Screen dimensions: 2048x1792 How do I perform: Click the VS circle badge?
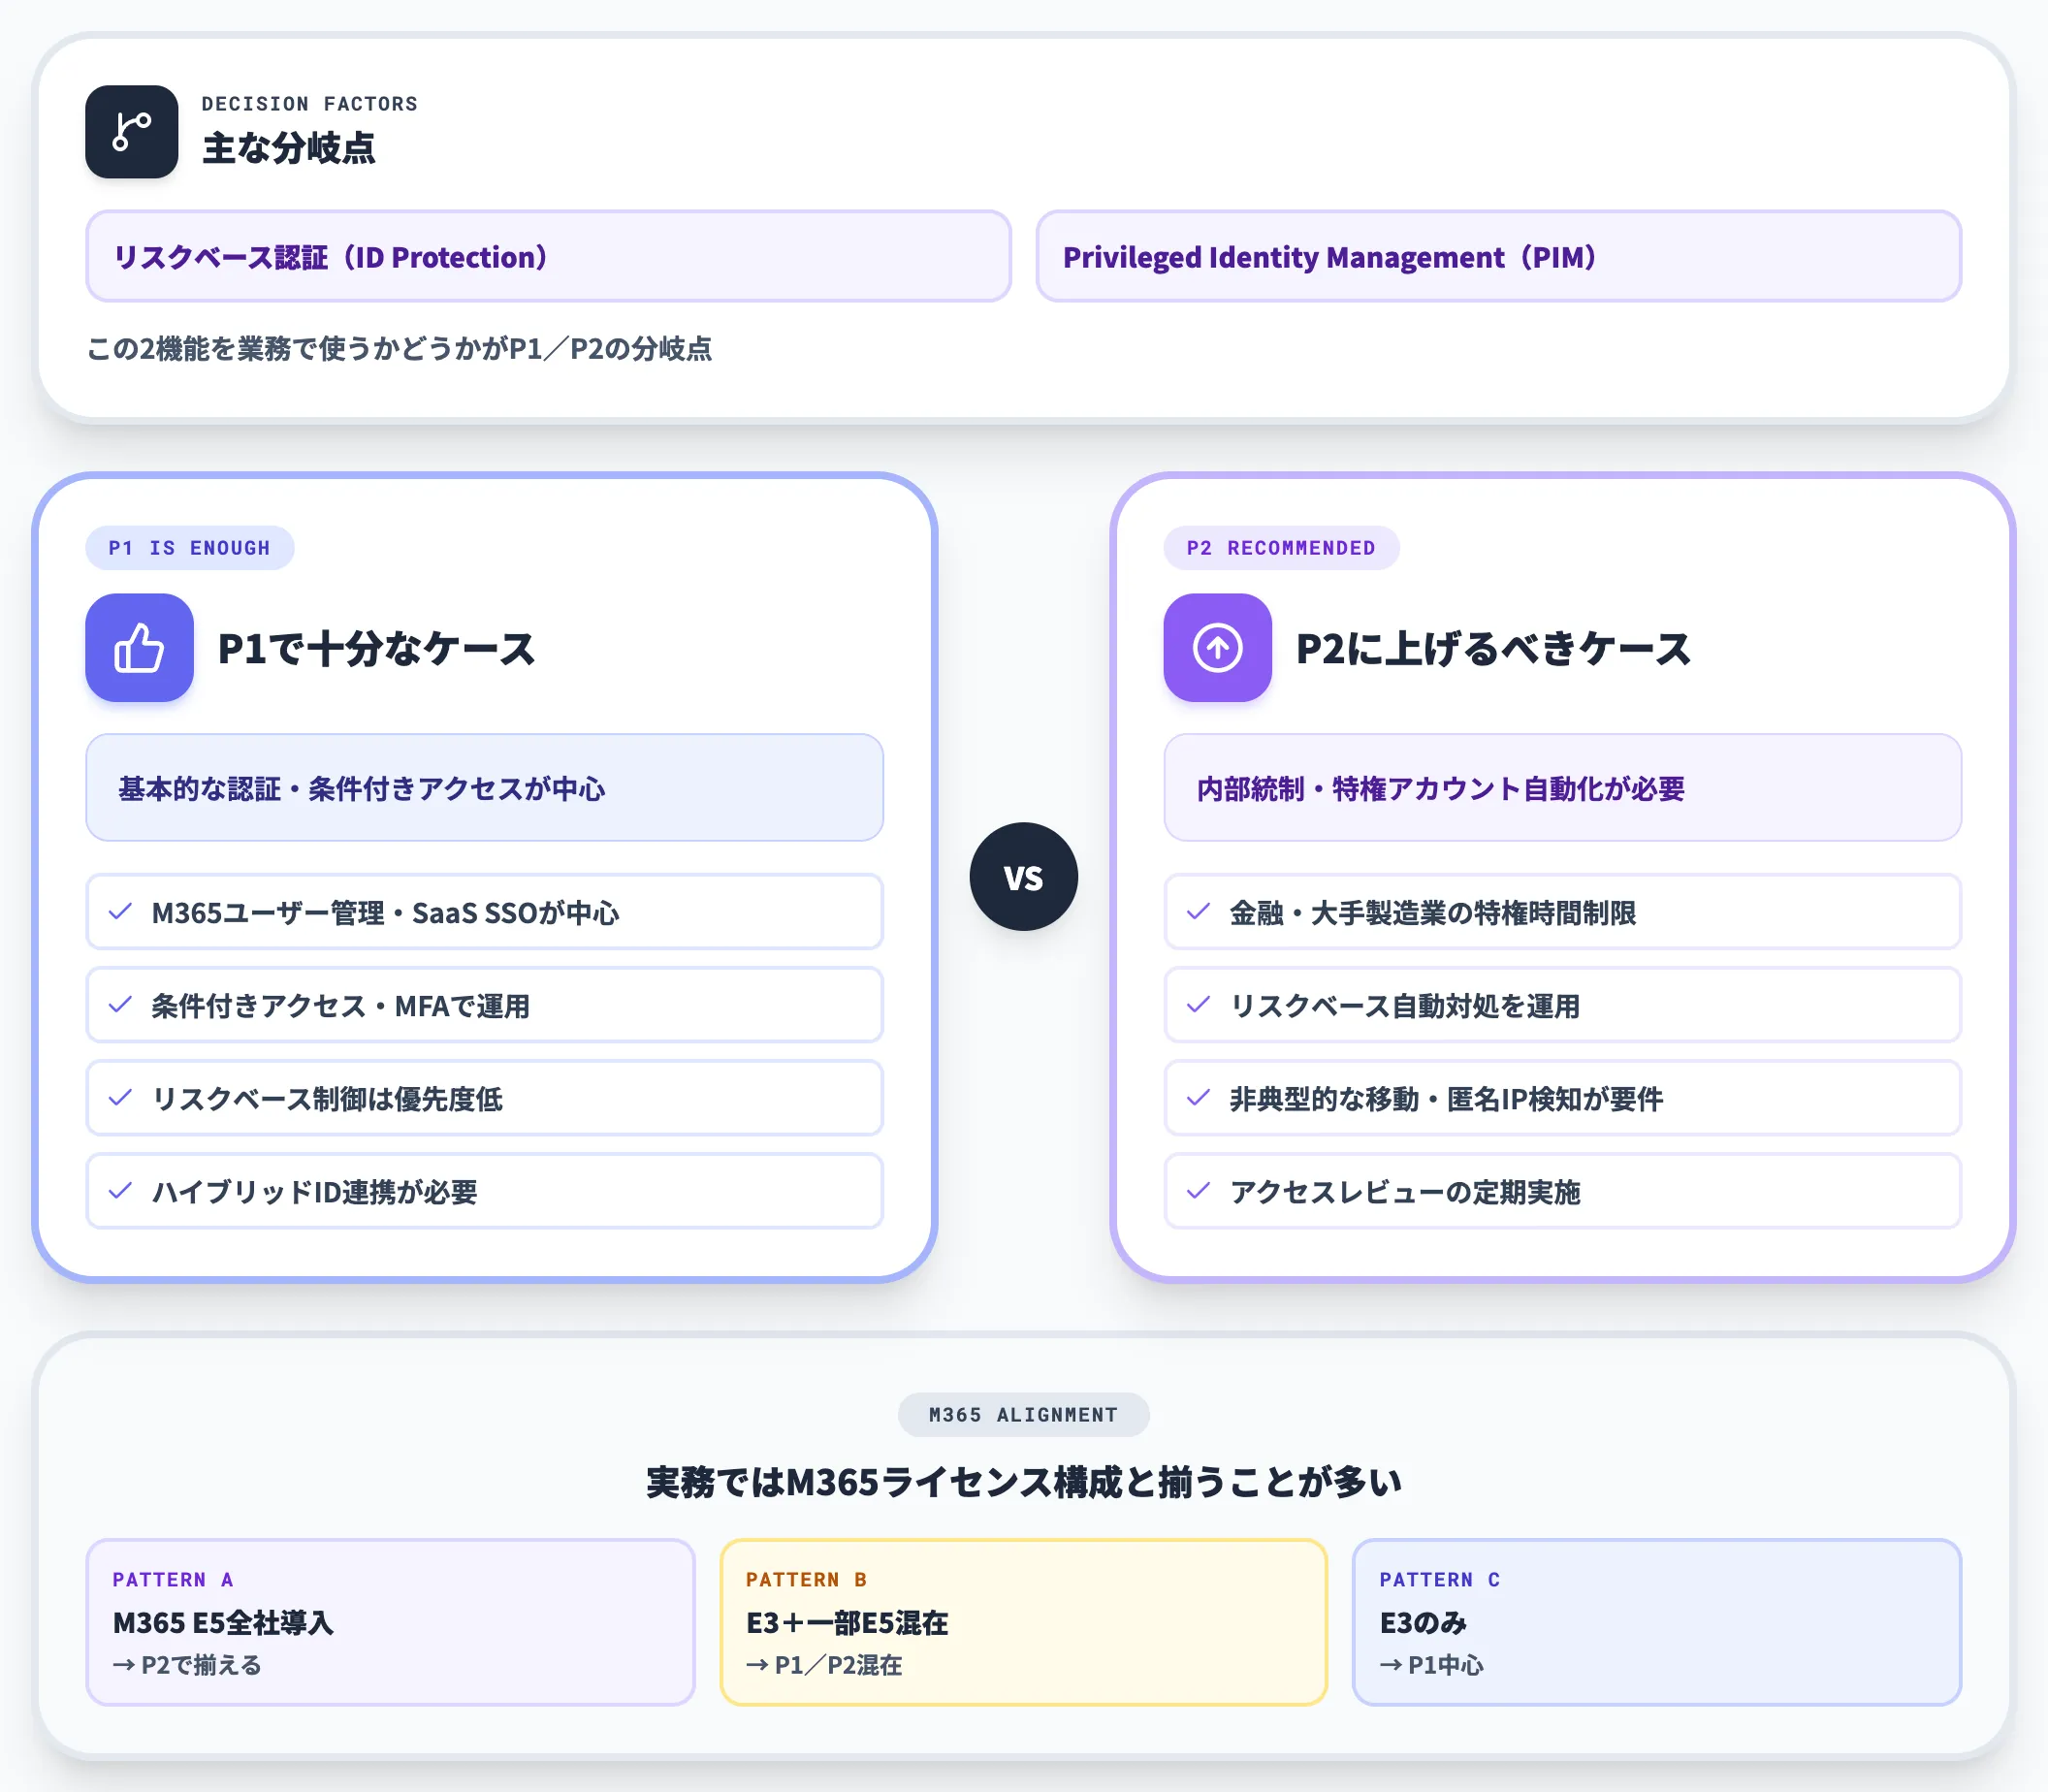(x=1023, y=877)
